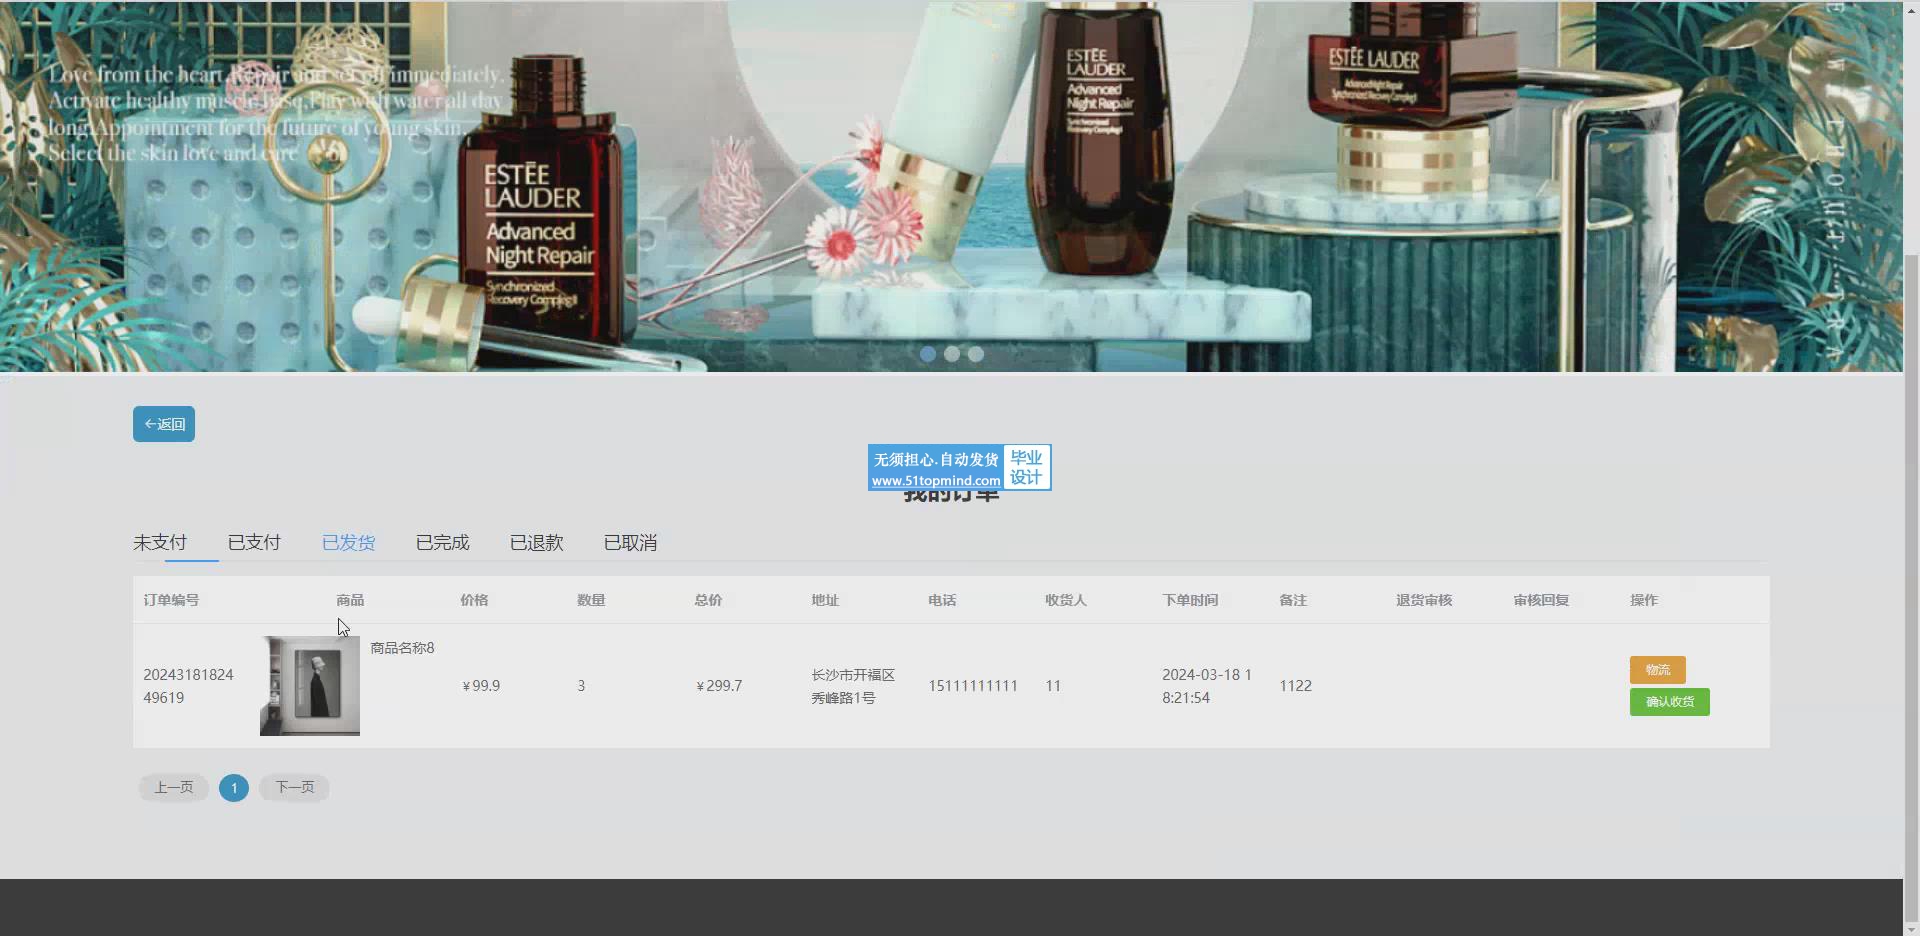Viewport: 1920px width, 936px height.
Task: Click the 操作 column header
Action: (x=1644, y=600)
